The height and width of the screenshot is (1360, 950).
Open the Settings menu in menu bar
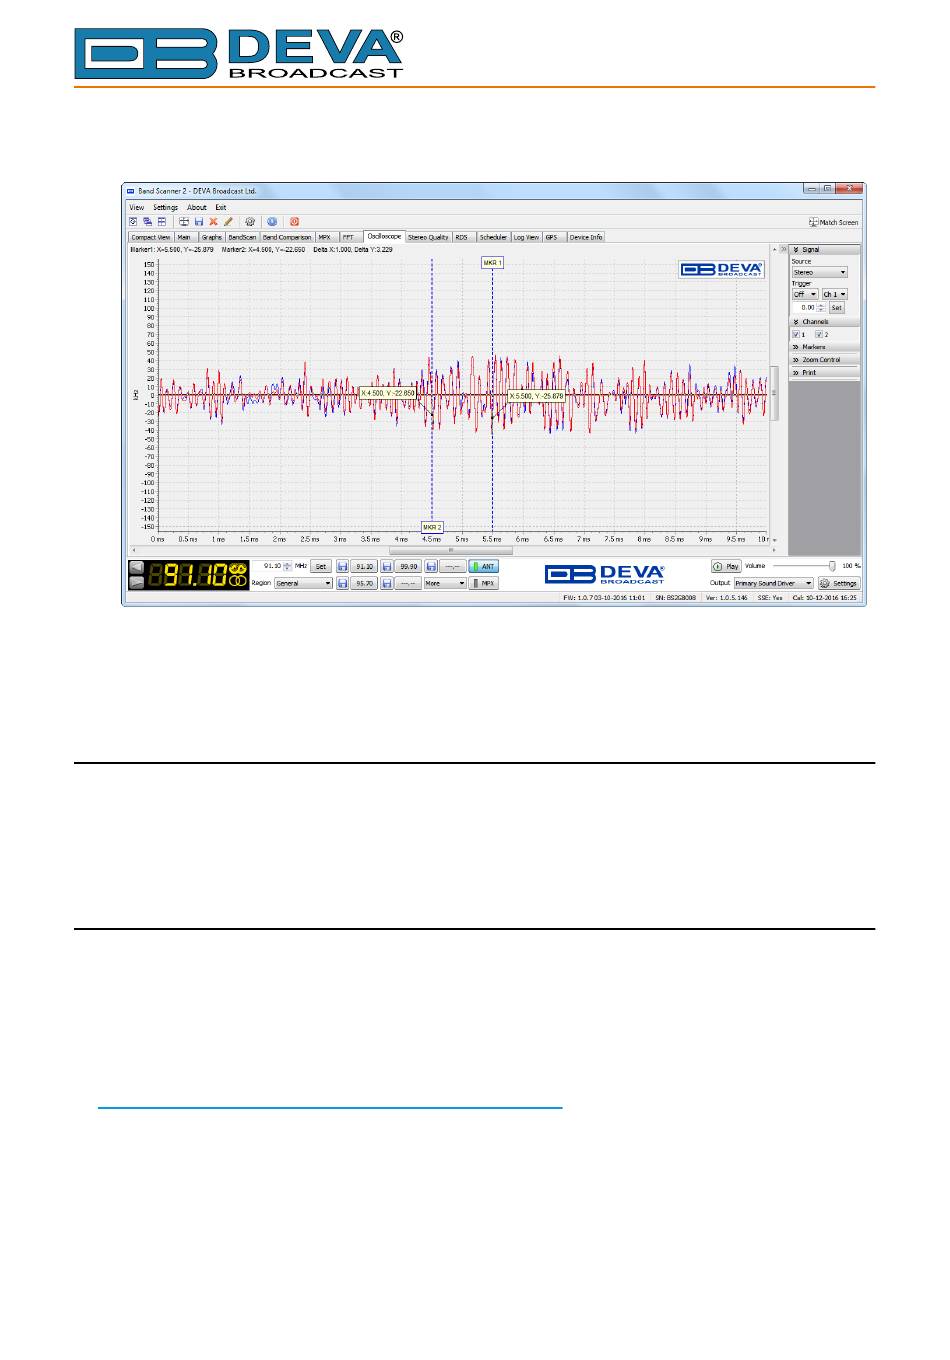(165, 207)
